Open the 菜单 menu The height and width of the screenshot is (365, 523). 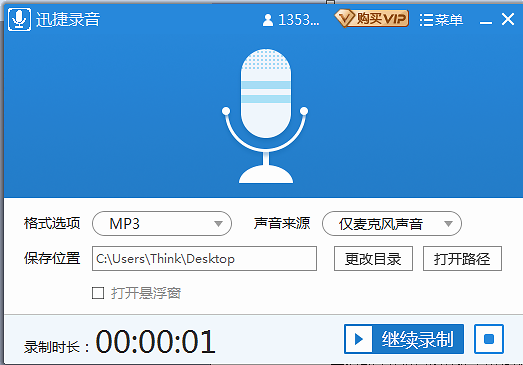tap(441, 20)
